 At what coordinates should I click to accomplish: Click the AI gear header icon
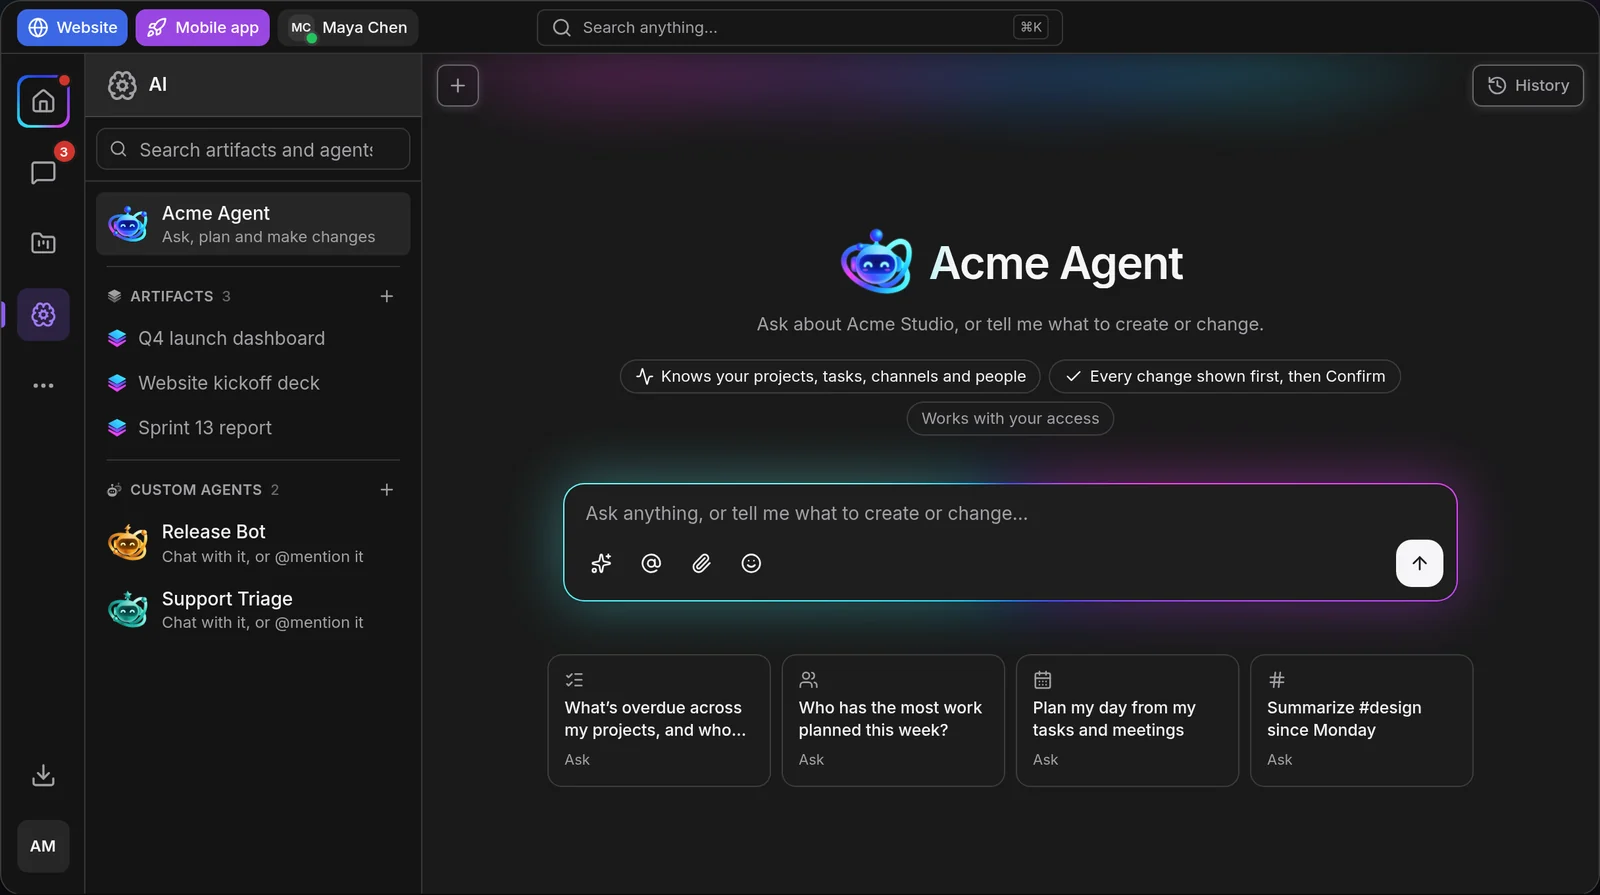pyautogui.click(x=122, y=85)
